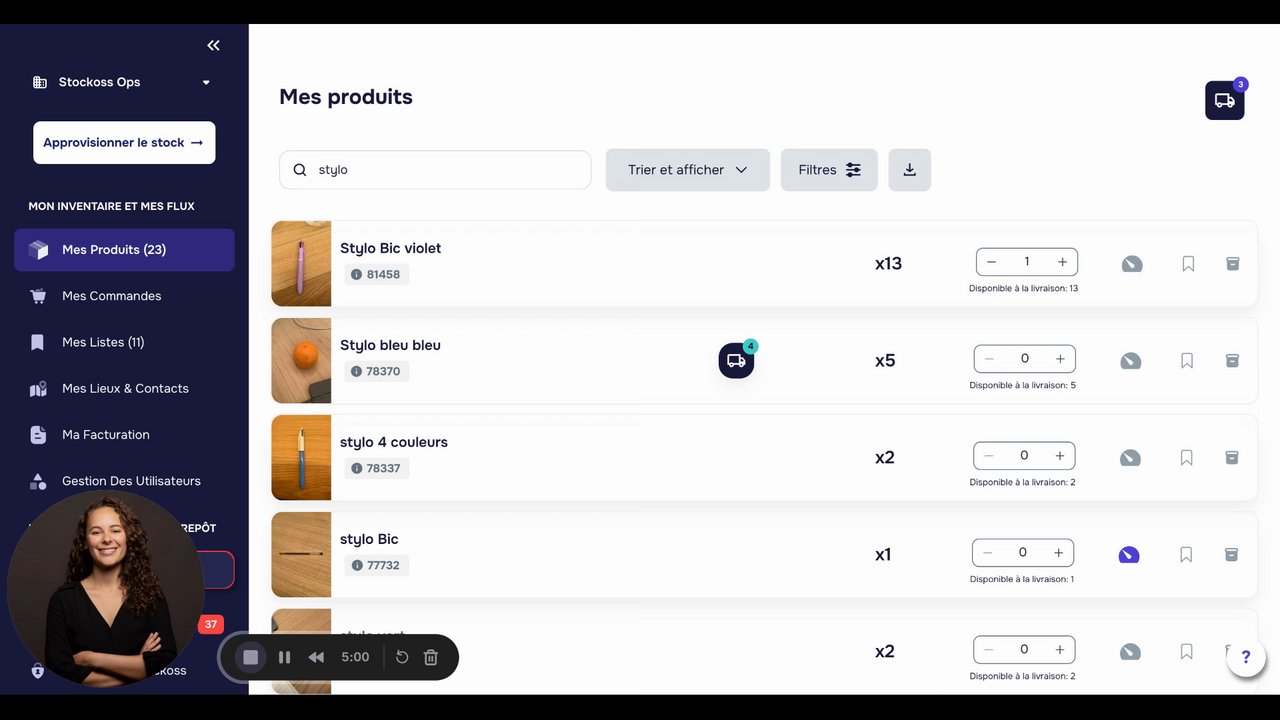Open the Stylo Bic violet thumbnail

pos(301,264)
